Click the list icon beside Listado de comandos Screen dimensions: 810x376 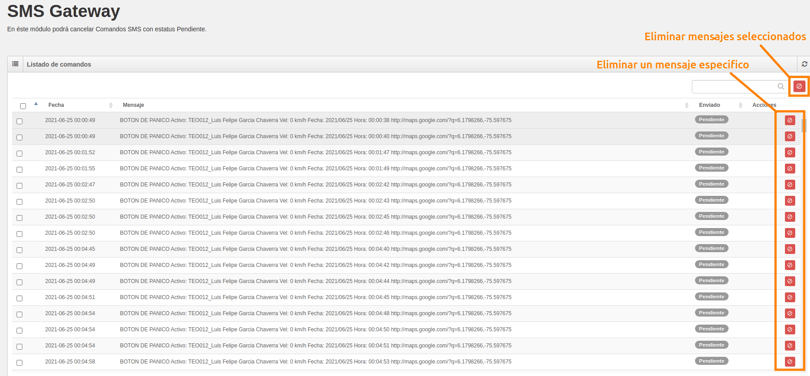[15, 64]
